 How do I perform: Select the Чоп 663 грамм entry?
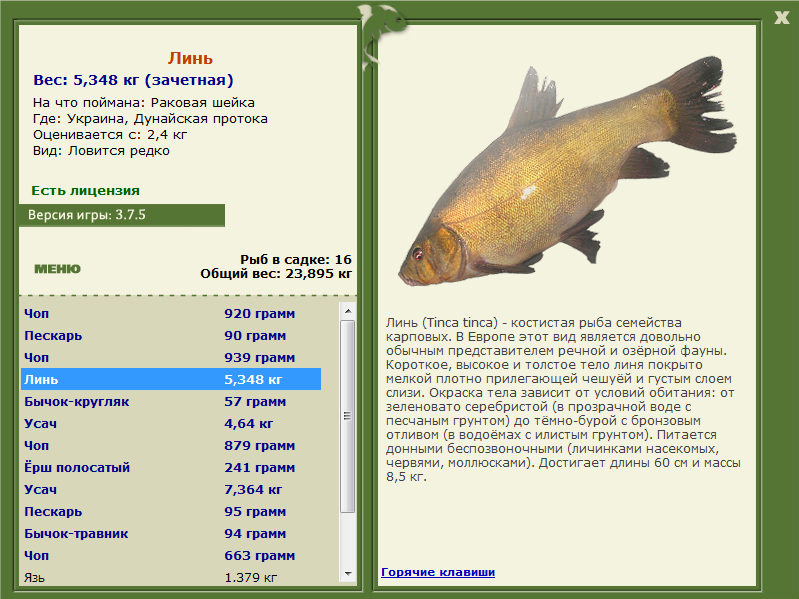171,556
